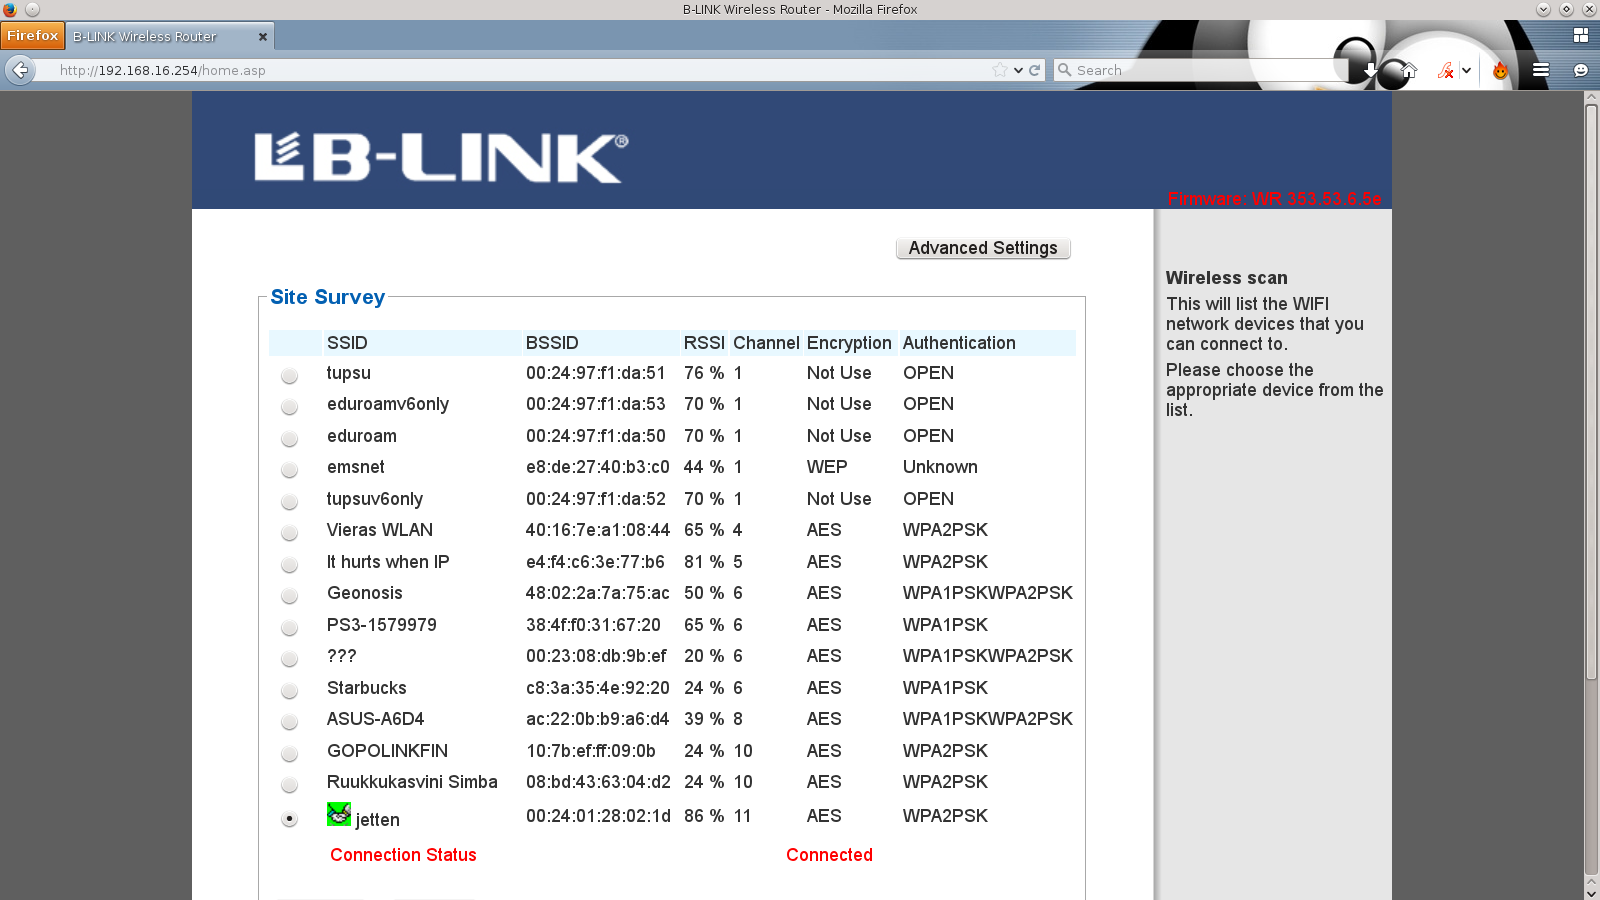This screenshot has width=1600, height=900.
Task: Open the tab groups grid icon
Action: [1581, 35]
